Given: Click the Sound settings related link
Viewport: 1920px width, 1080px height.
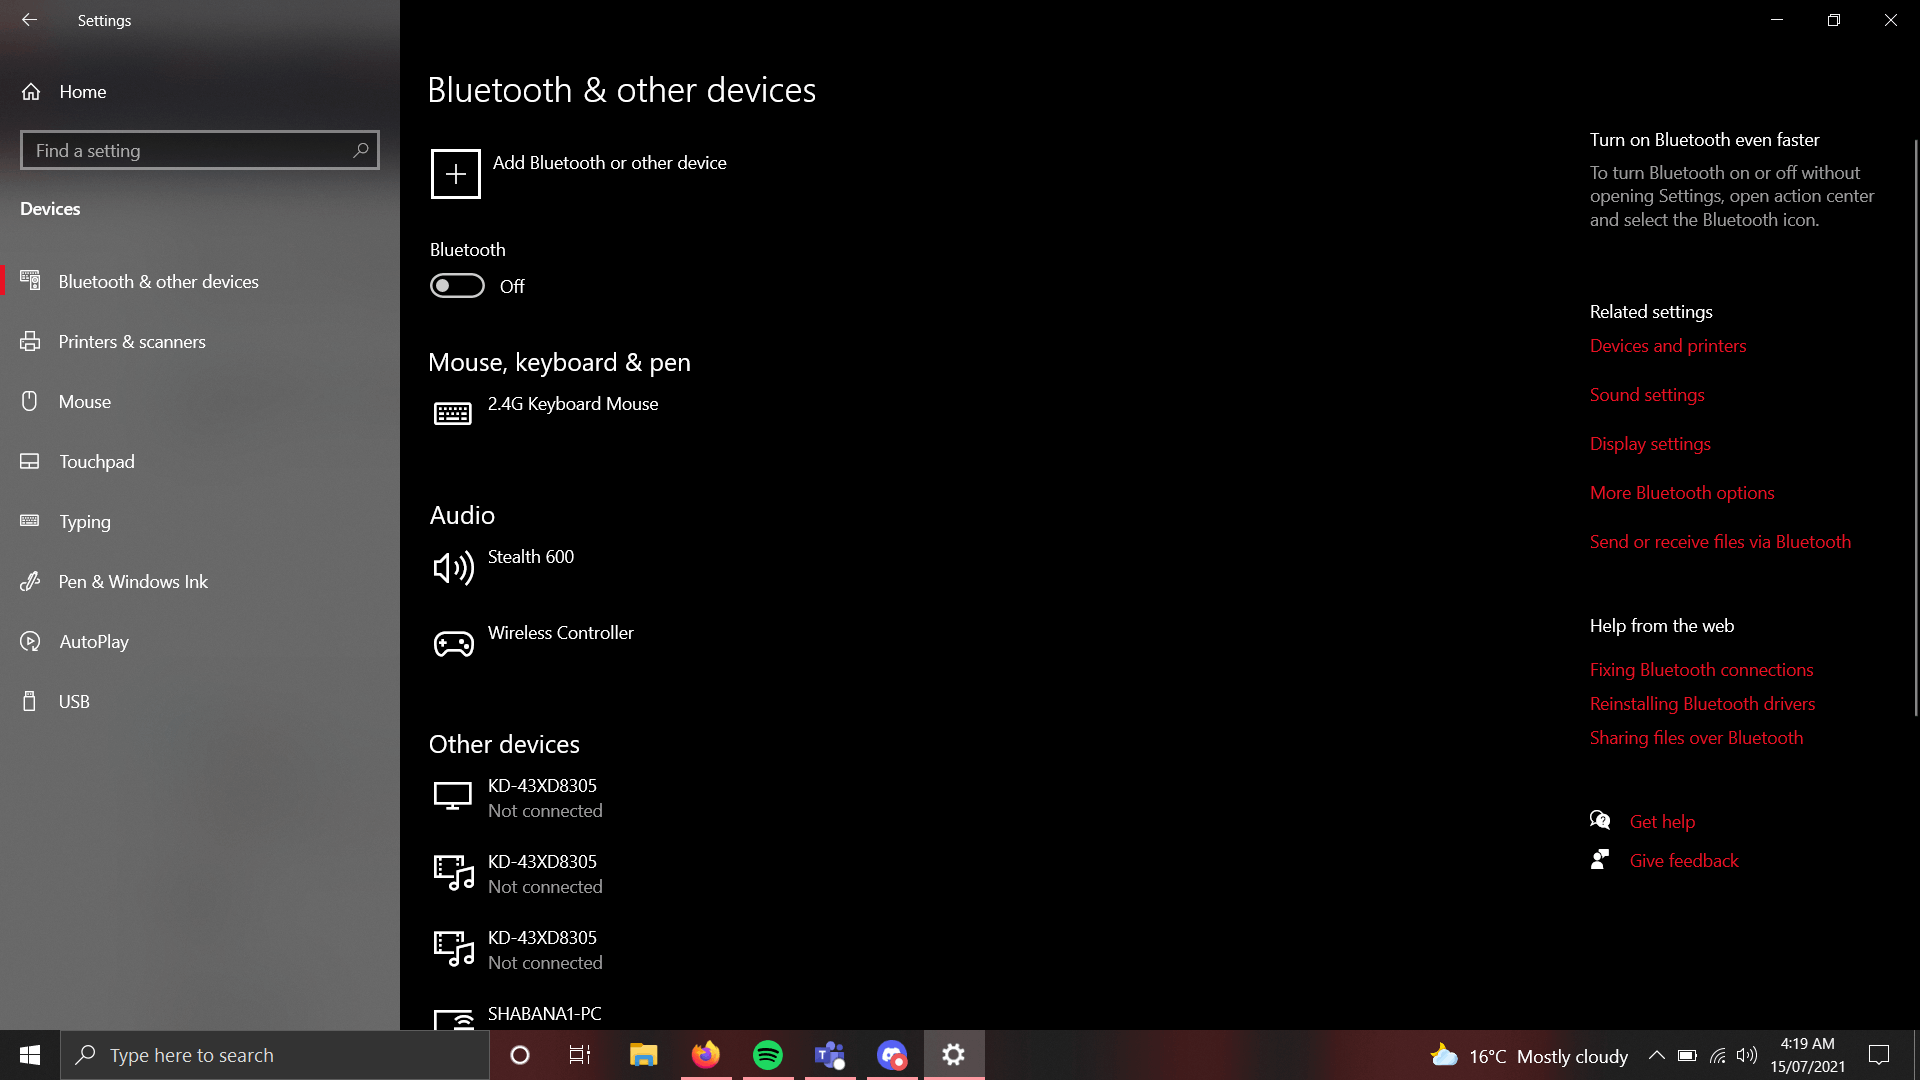Looking at the screenshot, I should [1647, 393].
